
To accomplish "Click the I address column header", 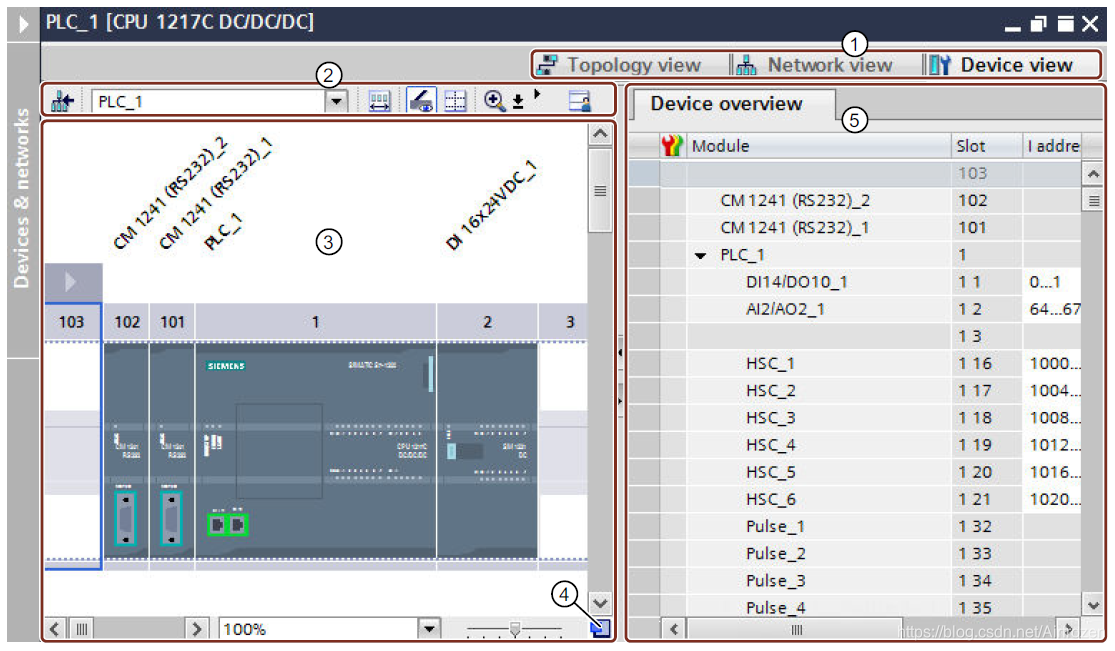I will 1052,146.
